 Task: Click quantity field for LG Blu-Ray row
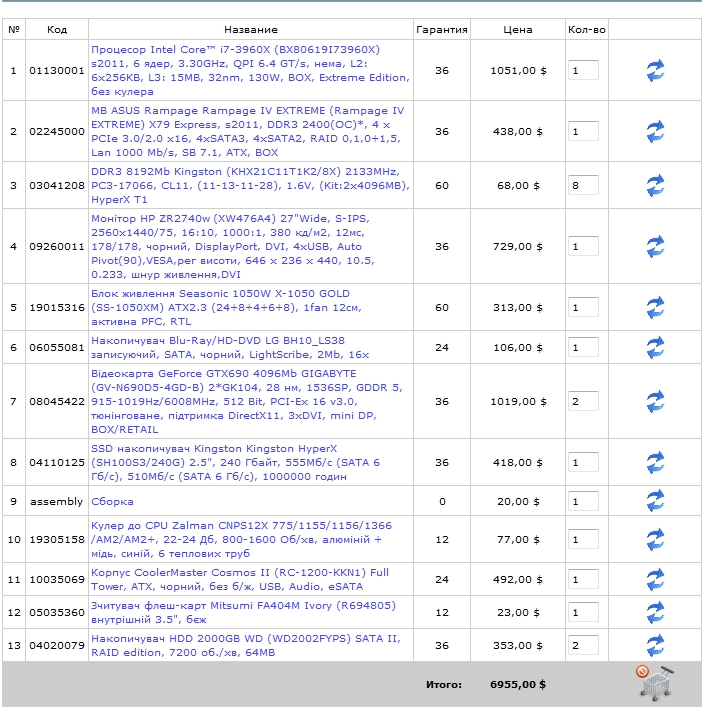(x=583, y=347)
